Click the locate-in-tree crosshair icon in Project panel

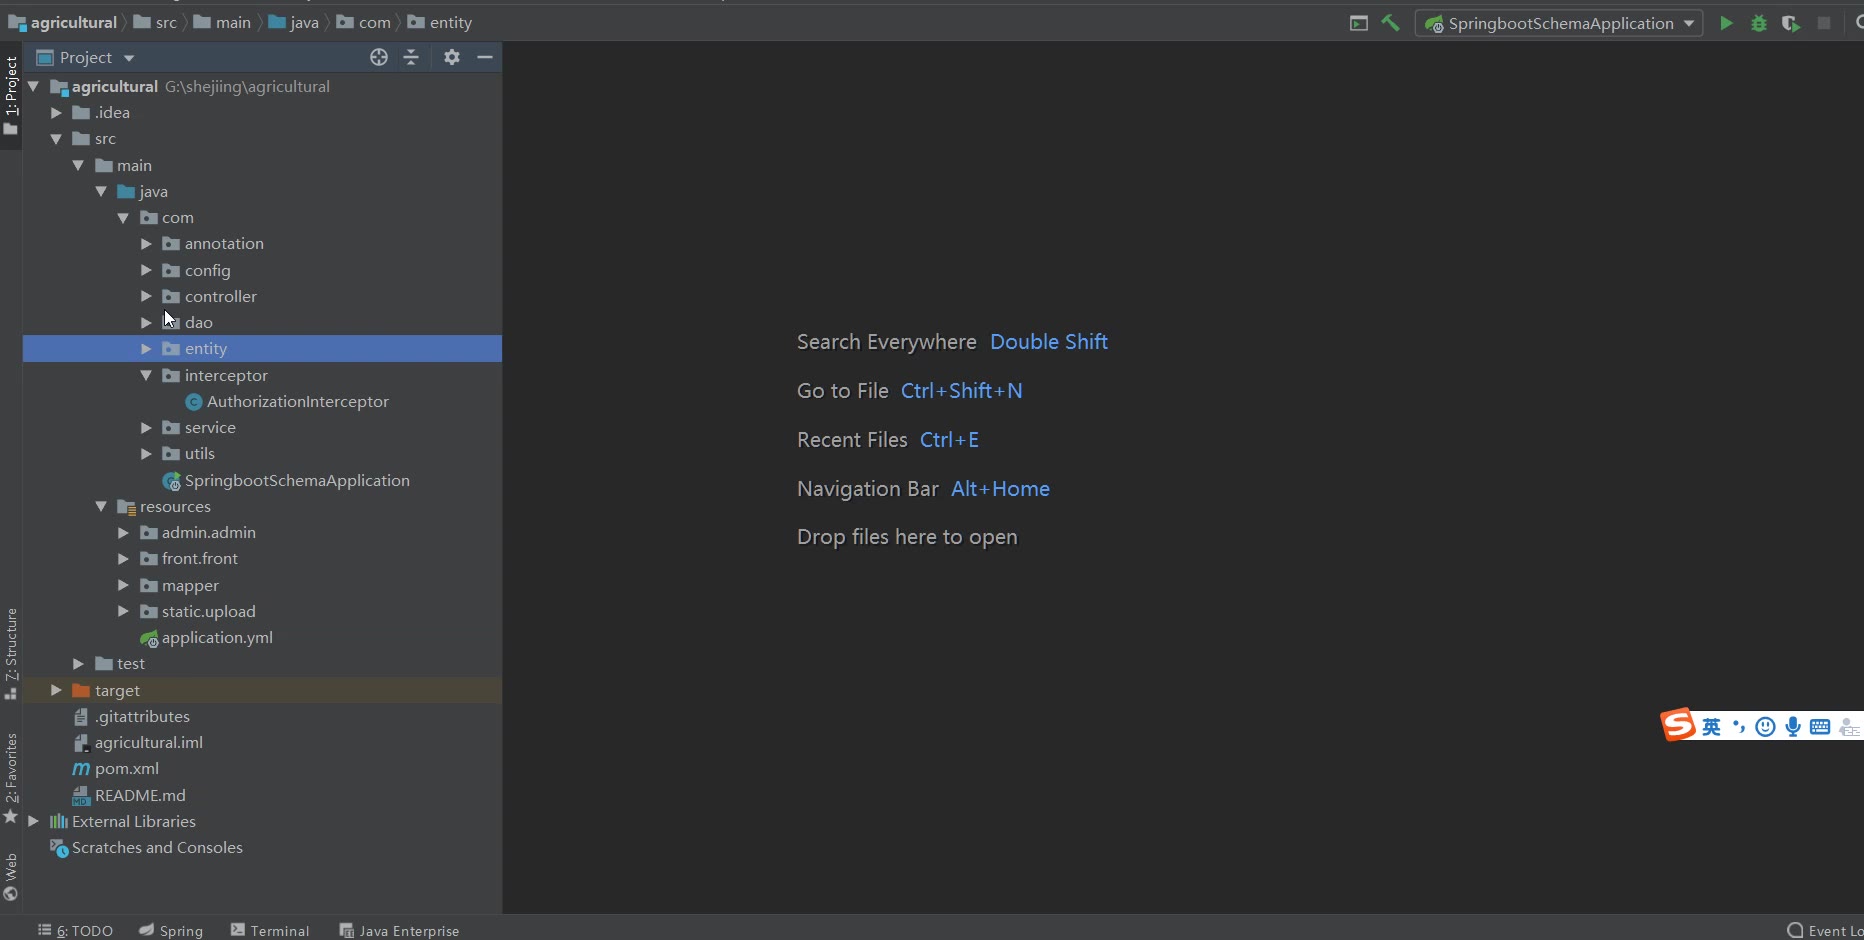(378, 57)
